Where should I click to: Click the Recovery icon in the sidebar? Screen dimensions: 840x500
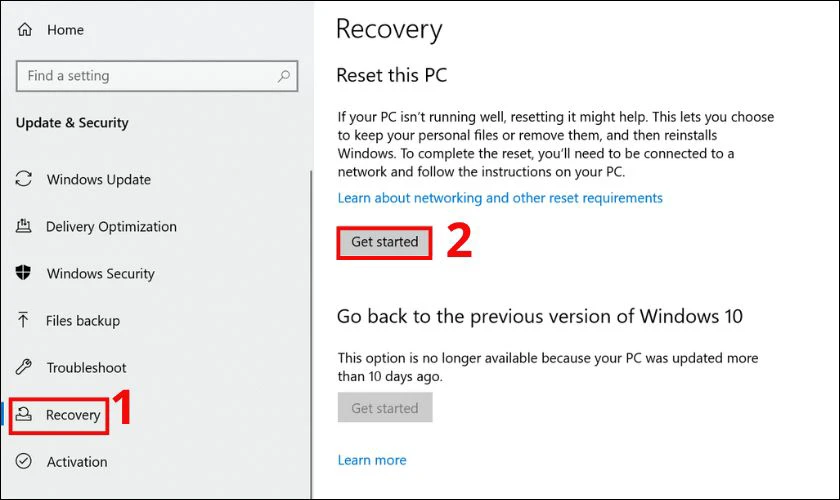click(x=25, y=415)
